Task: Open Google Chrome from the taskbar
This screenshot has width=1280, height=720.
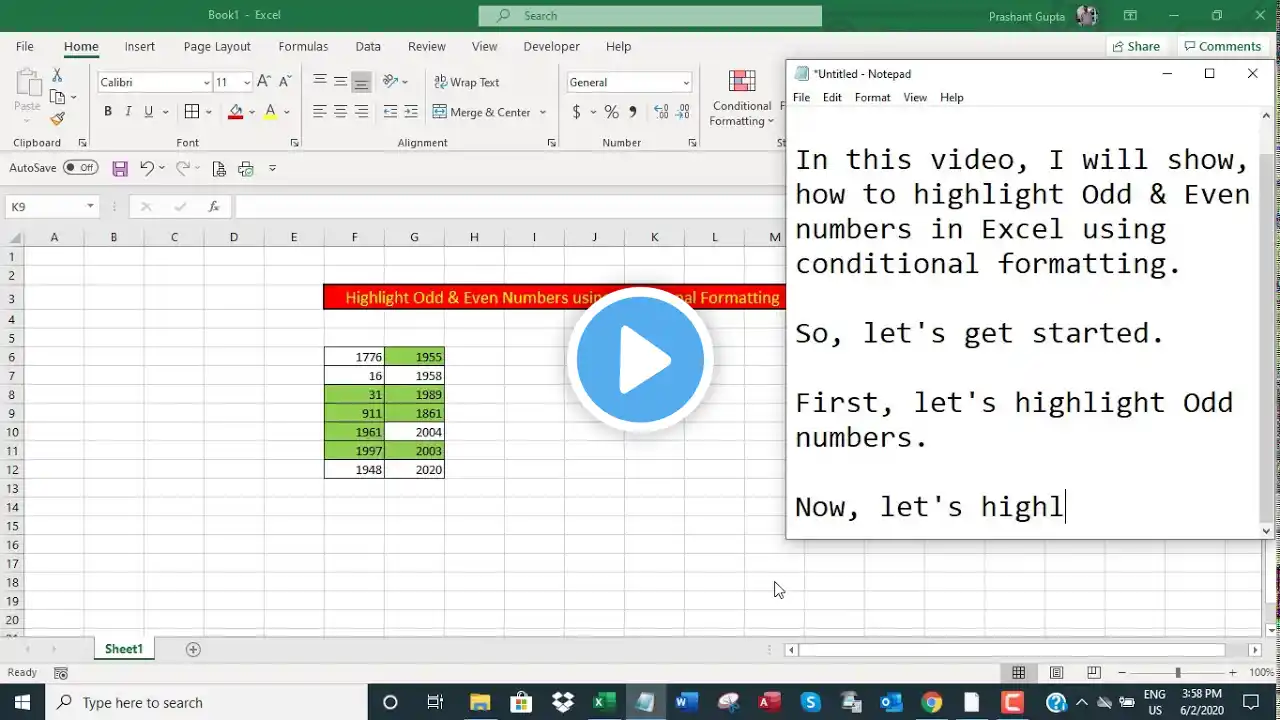Action: pos(931,702)
